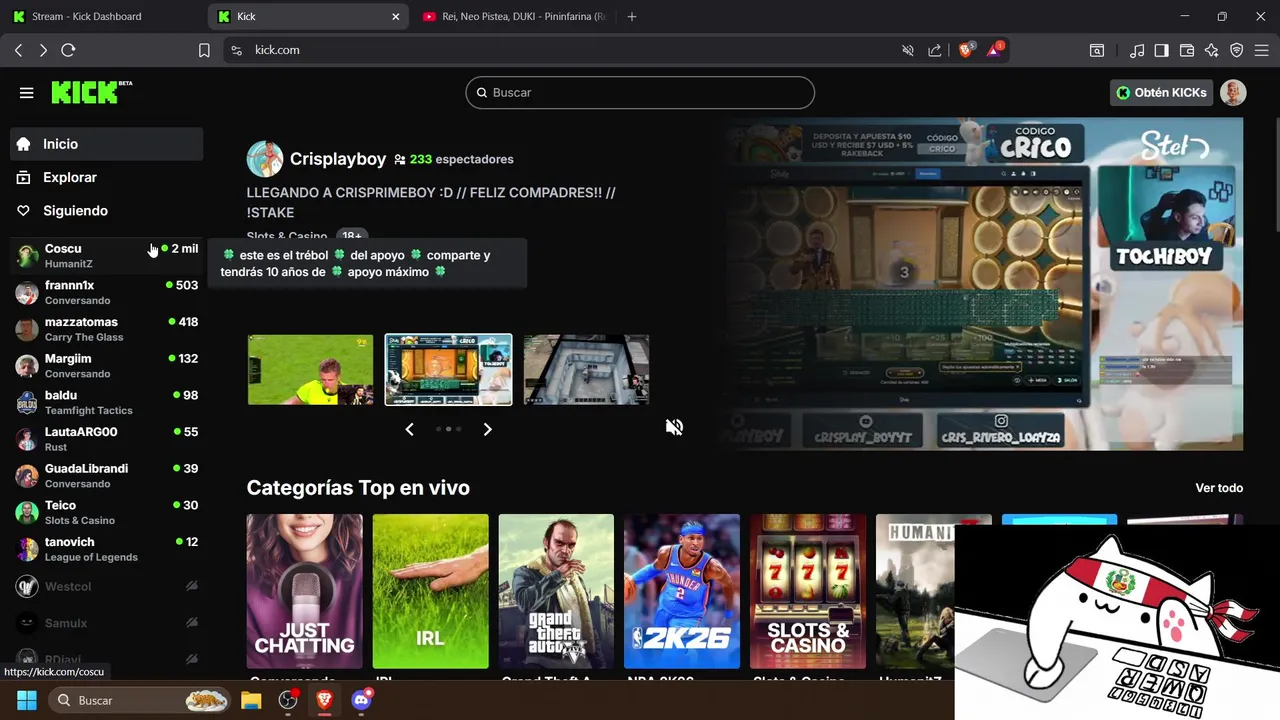This screenshot has width=1280, height=720.
Task: Open LautaARG00 channel in sidebar
Action: [106, 439]
